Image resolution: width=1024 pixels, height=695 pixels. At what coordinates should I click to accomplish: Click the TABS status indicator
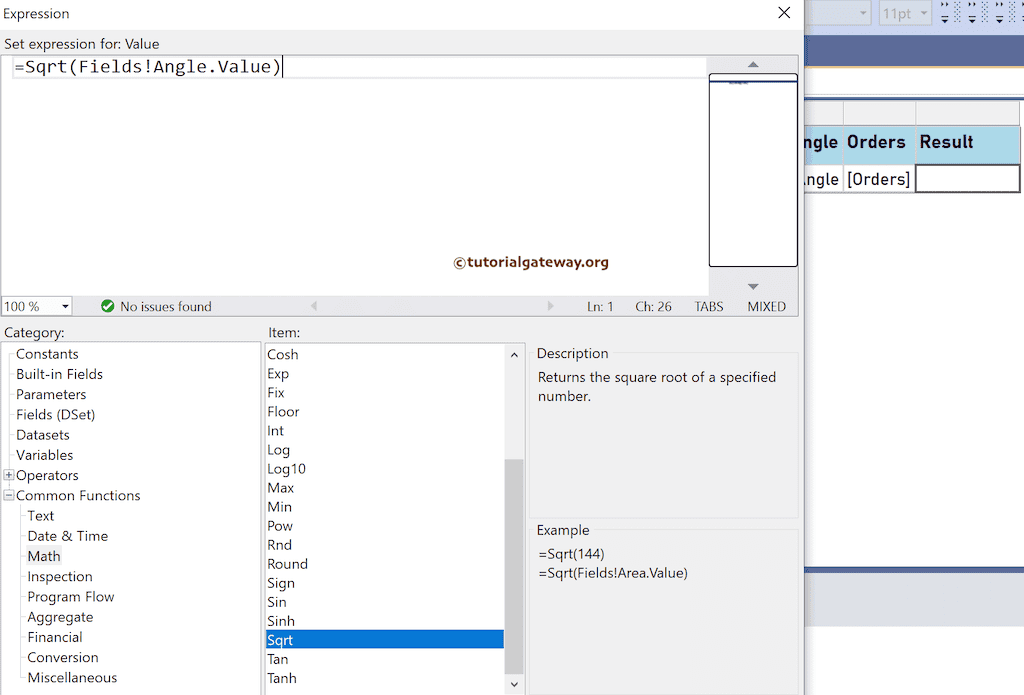[709, 306]
